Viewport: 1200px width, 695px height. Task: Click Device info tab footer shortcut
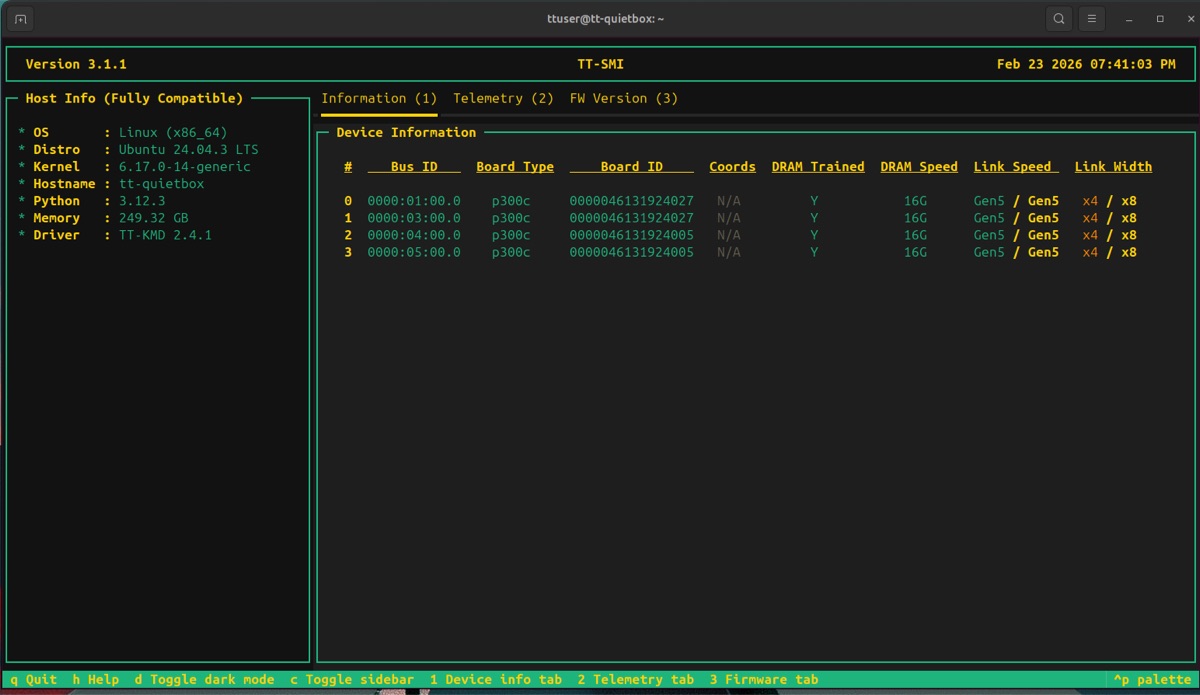point(495,679)
